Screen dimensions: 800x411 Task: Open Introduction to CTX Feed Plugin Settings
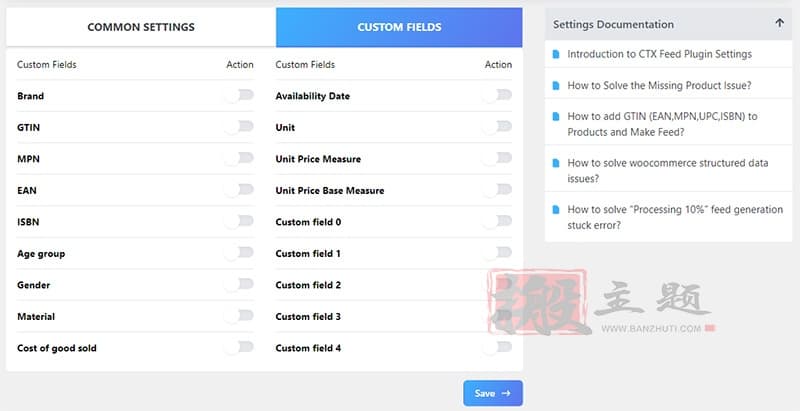[x=660, y=54]
